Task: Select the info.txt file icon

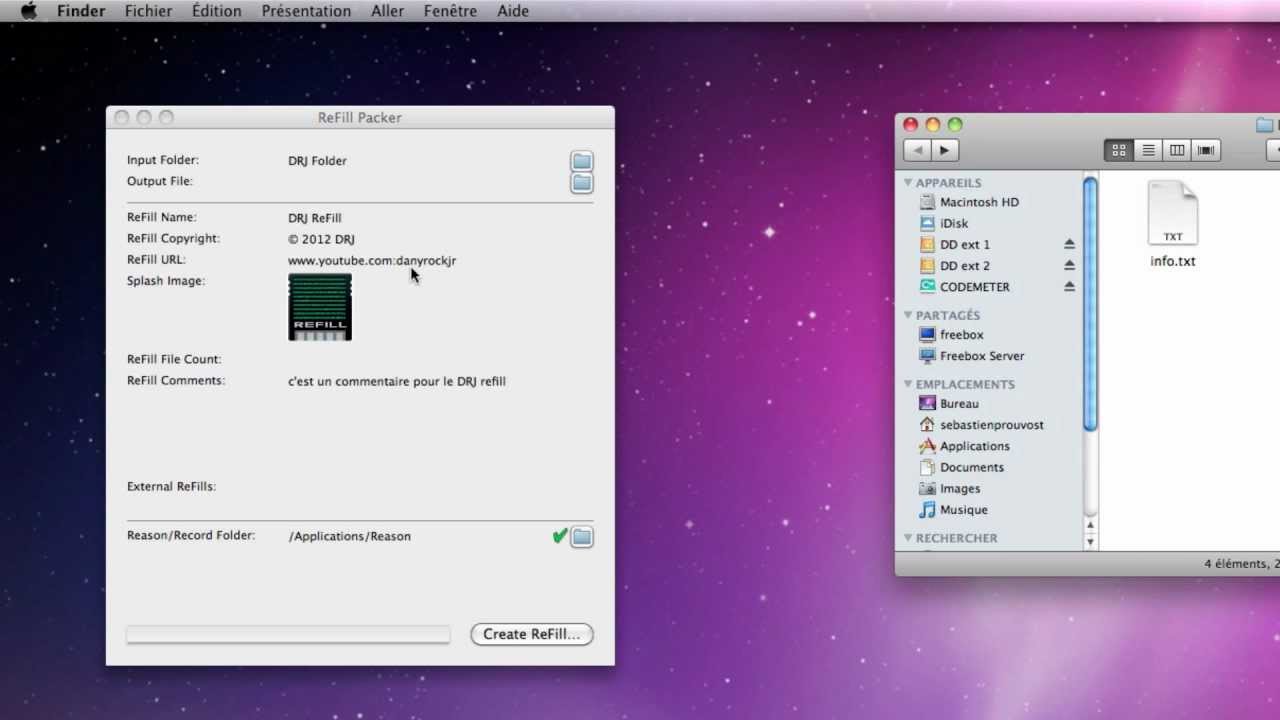Action: (1173, 213)
